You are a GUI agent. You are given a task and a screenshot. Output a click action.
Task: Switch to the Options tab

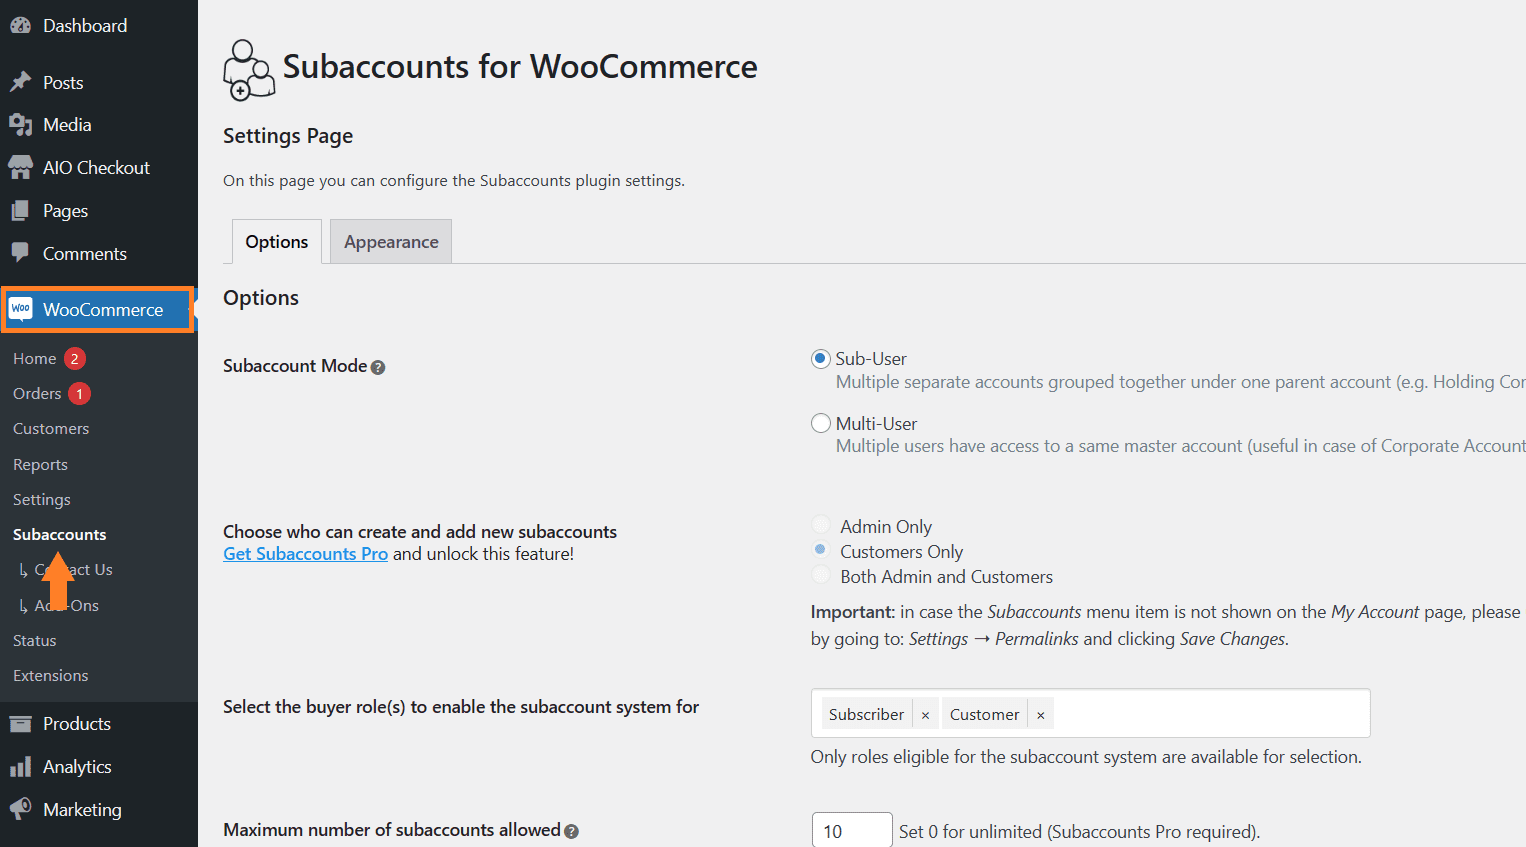pos(277,242)
